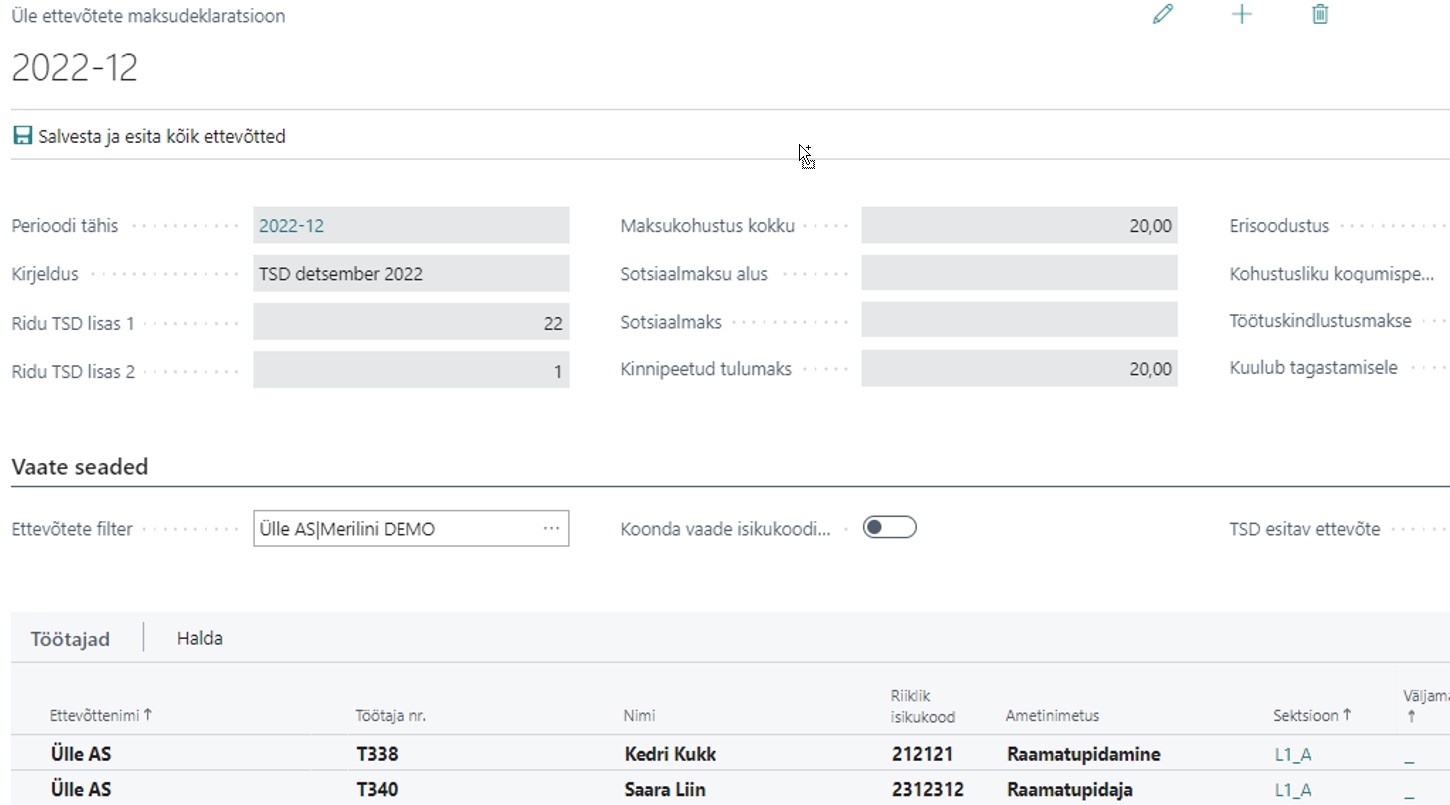The width and height of the screenshot is (1450, 805).
Task: Click ID code 2312312
Action: tap(928, 789)
